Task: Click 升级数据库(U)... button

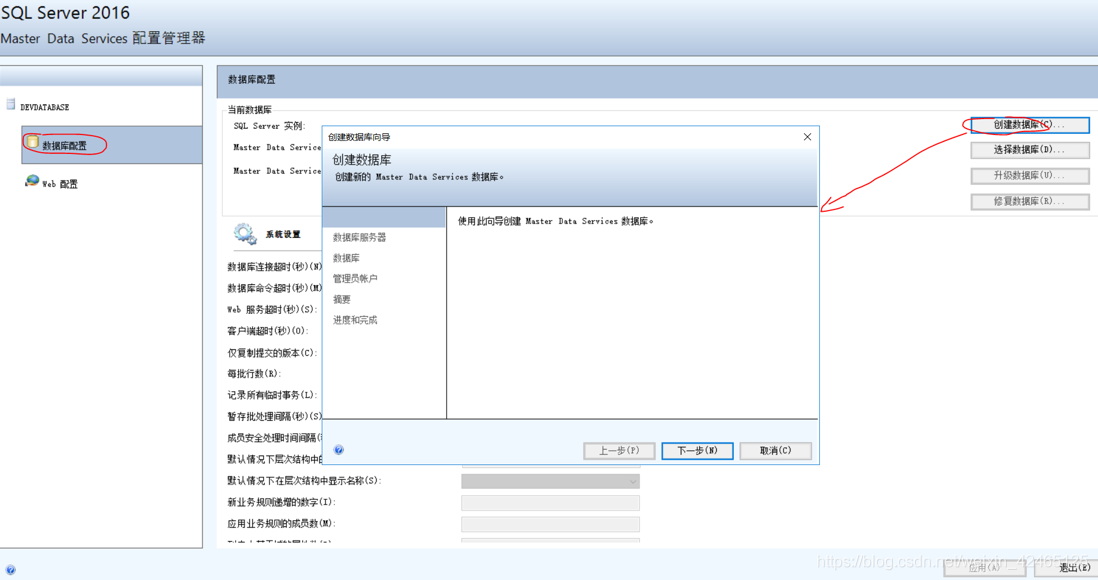Action: (1029, 176)
